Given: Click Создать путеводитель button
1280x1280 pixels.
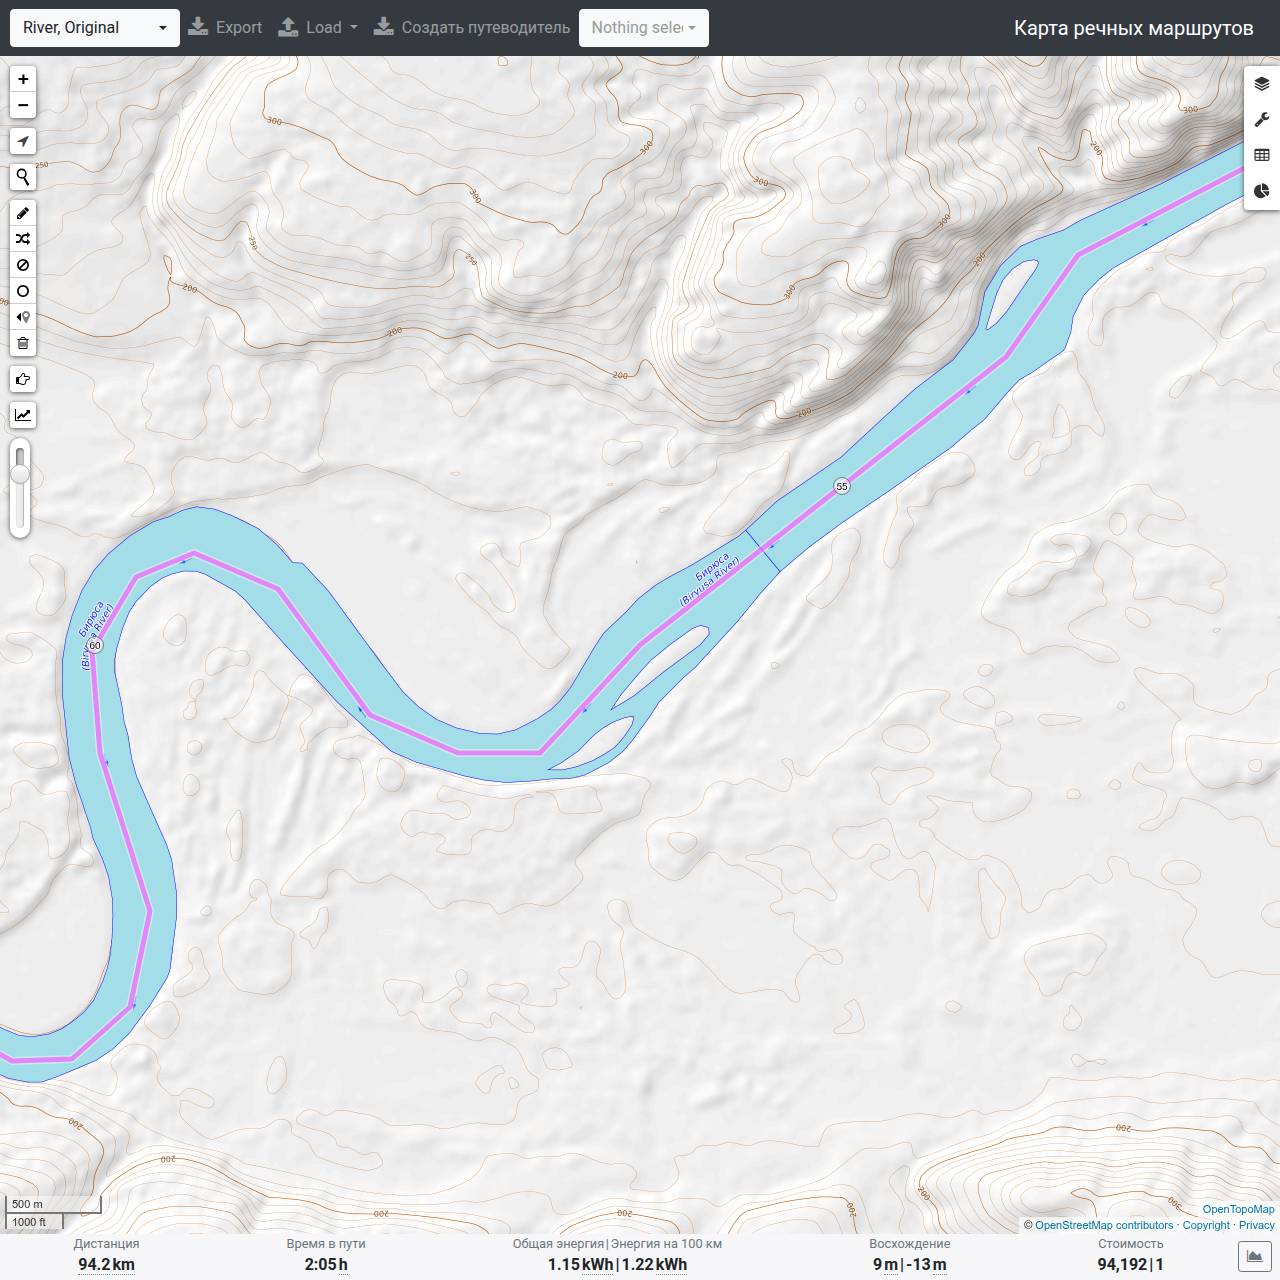Looking at the screenshot, I should pyautogui.click(x=472, y=28).
